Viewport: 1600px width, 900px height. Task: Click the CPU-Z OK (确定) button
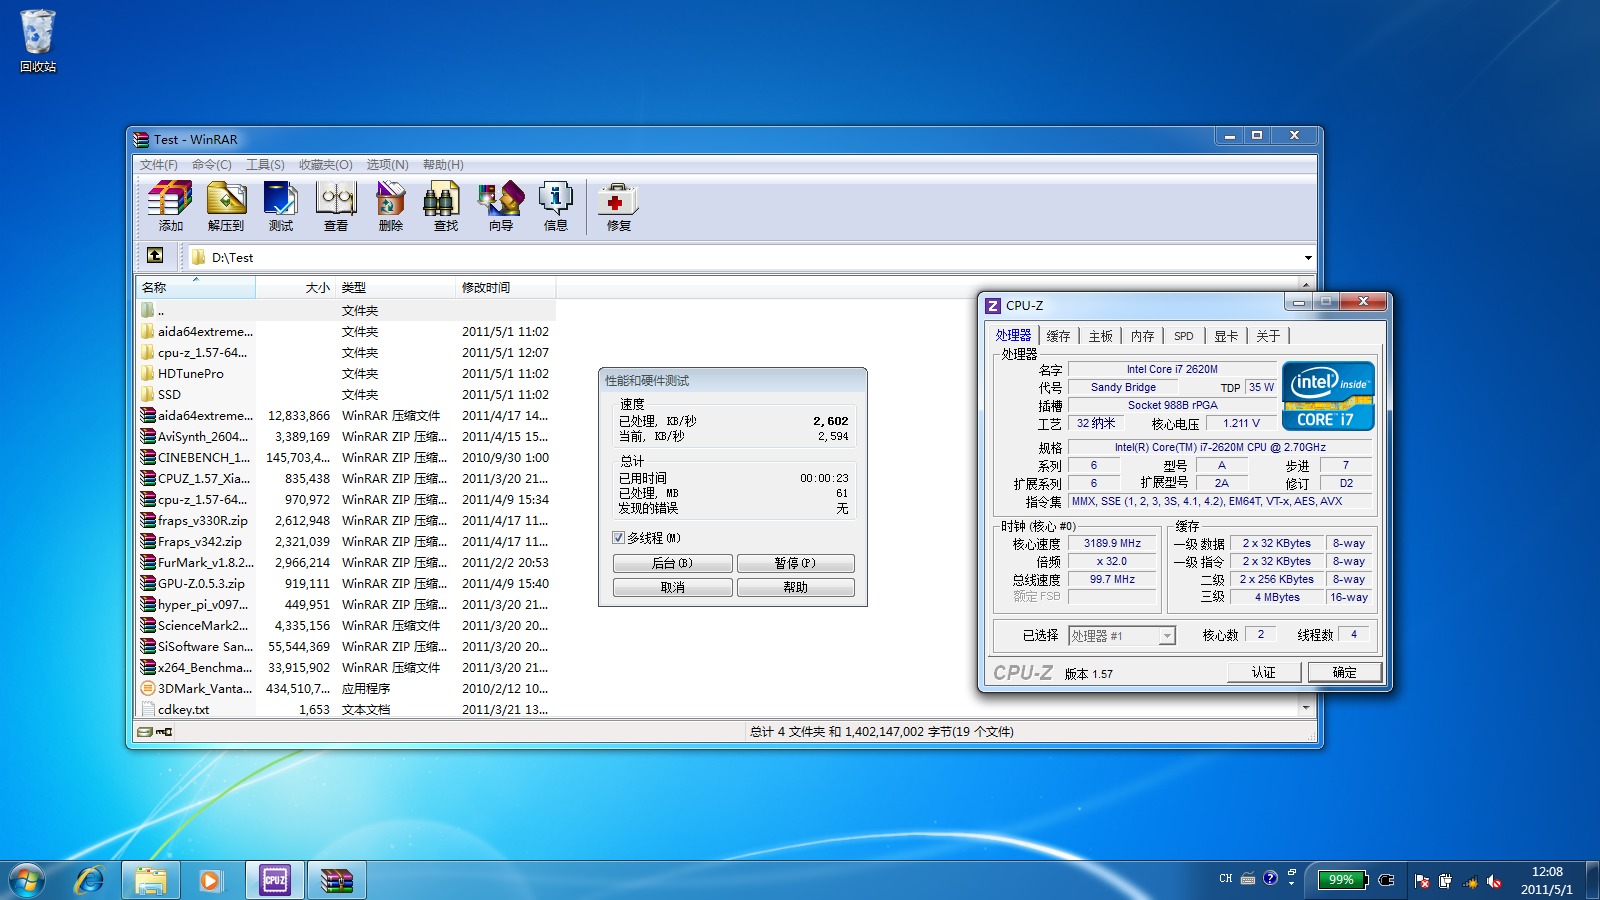click(x=1344, y=672)
